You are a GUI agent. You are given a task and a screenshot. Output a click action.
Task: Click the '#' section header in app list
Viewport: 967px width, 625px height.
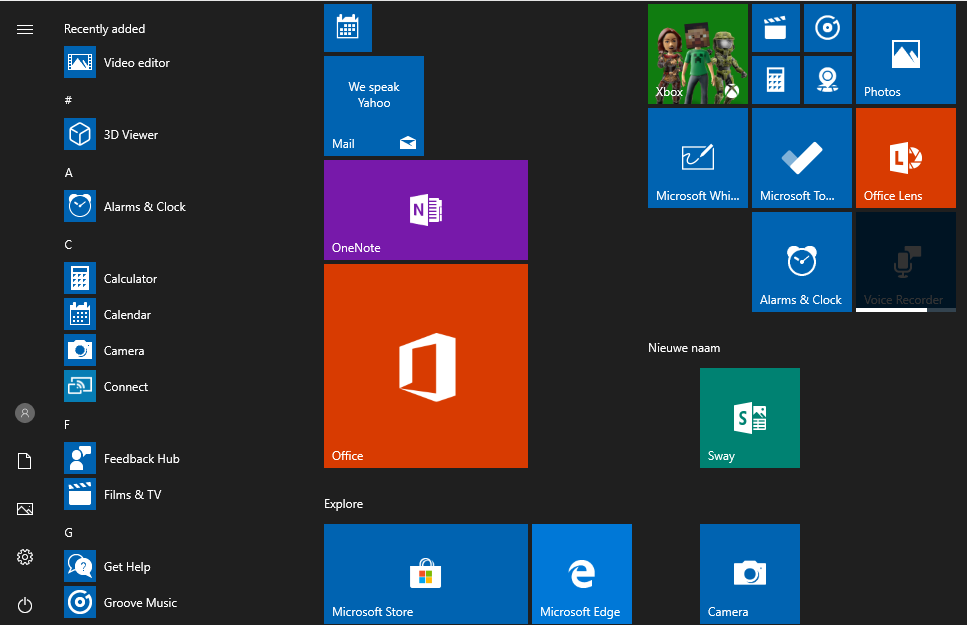(x=68, y=100)
